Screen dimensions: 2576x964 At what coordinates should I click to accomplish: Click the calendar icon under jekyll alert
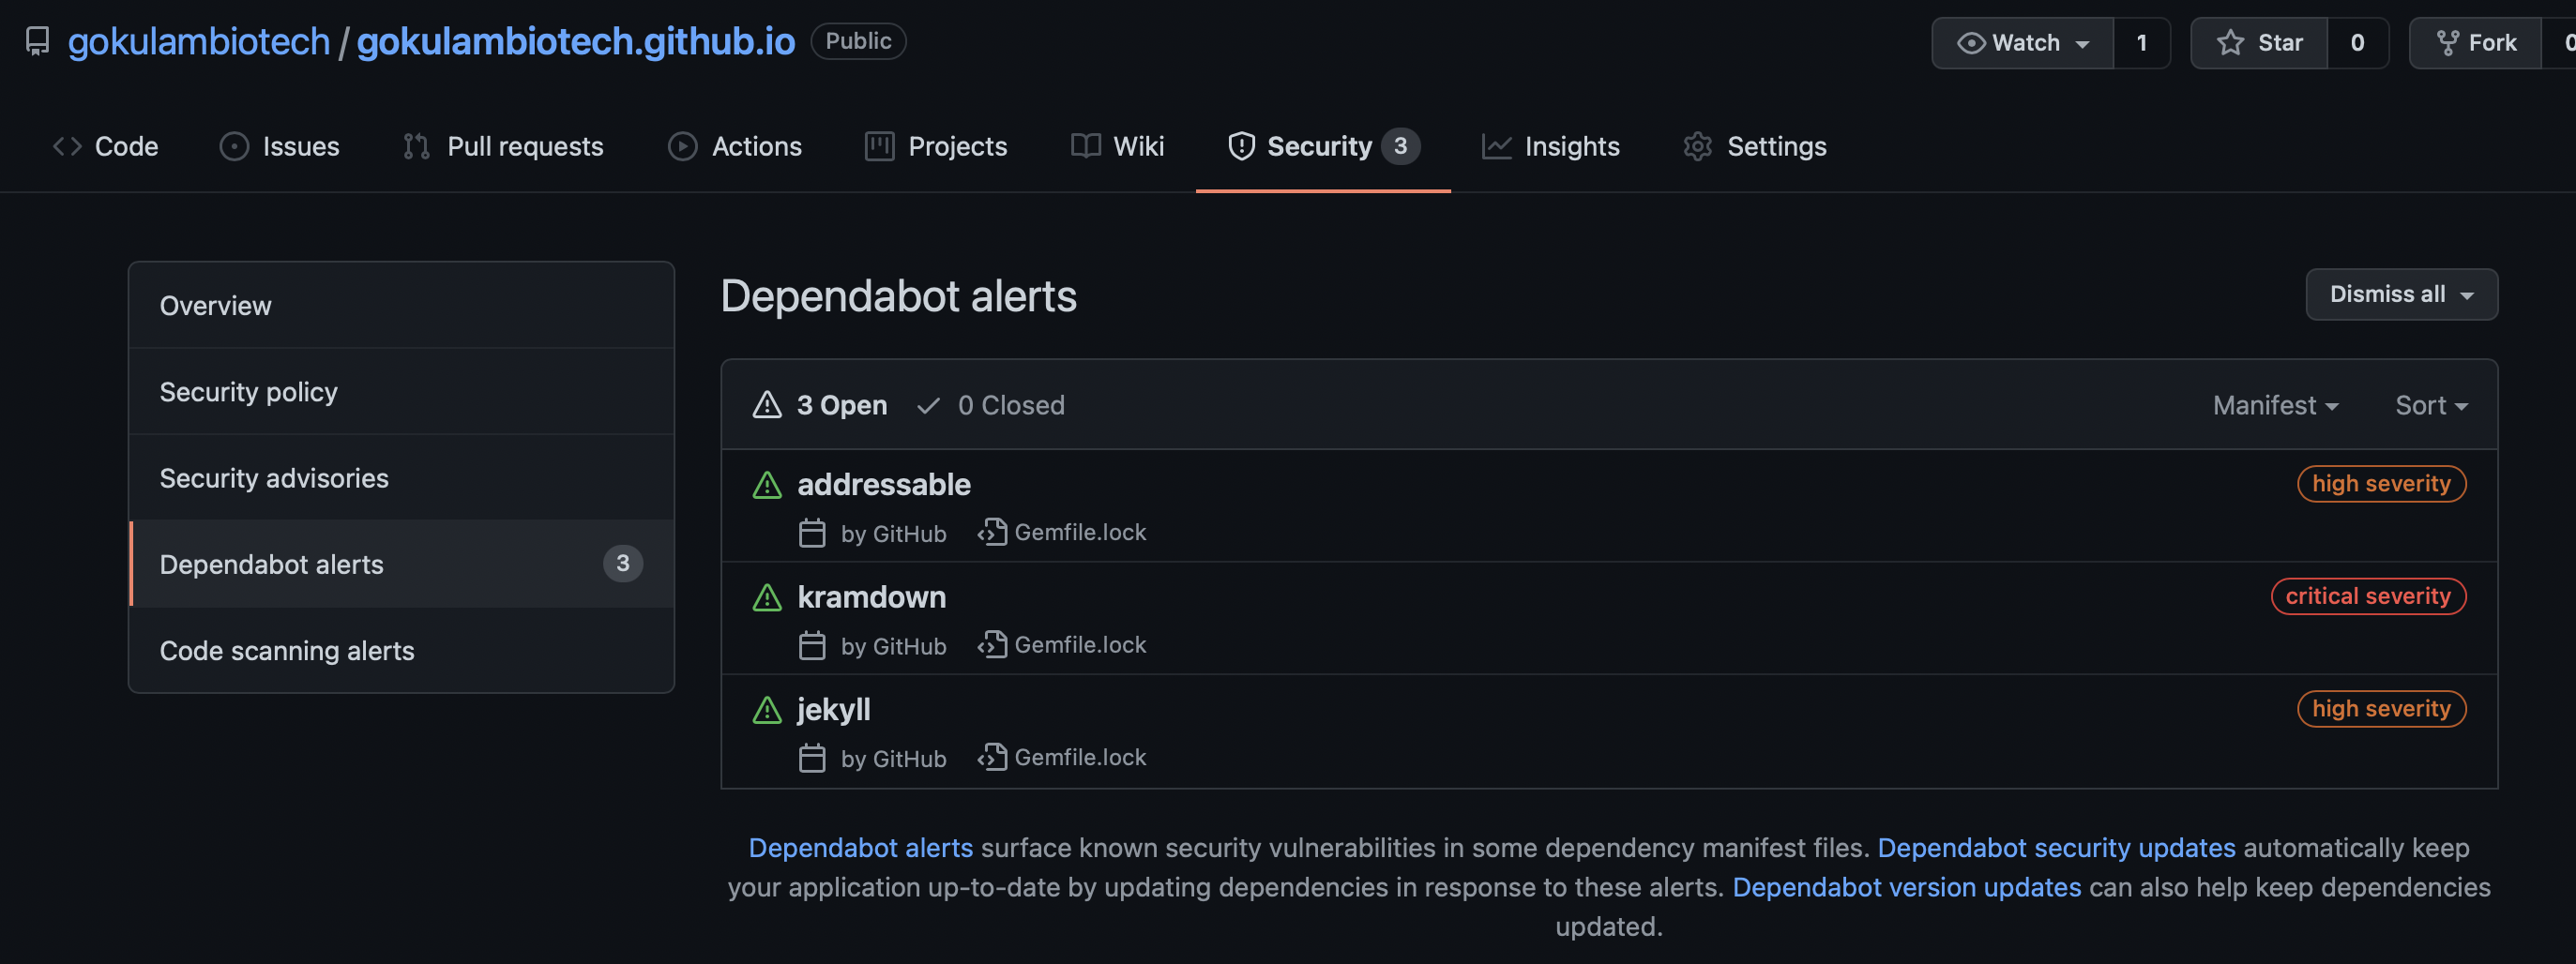pyautogui.click(x=812, y=758)
